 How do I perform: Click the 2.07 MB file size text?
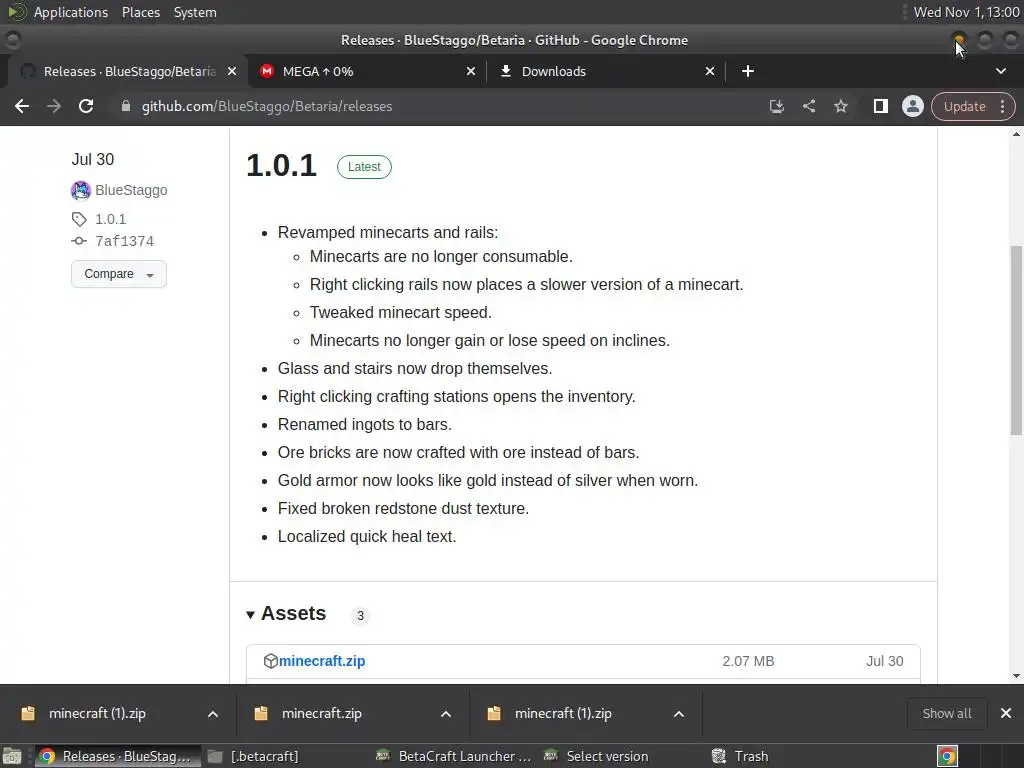pyautogui.click(x=748, y=661)
